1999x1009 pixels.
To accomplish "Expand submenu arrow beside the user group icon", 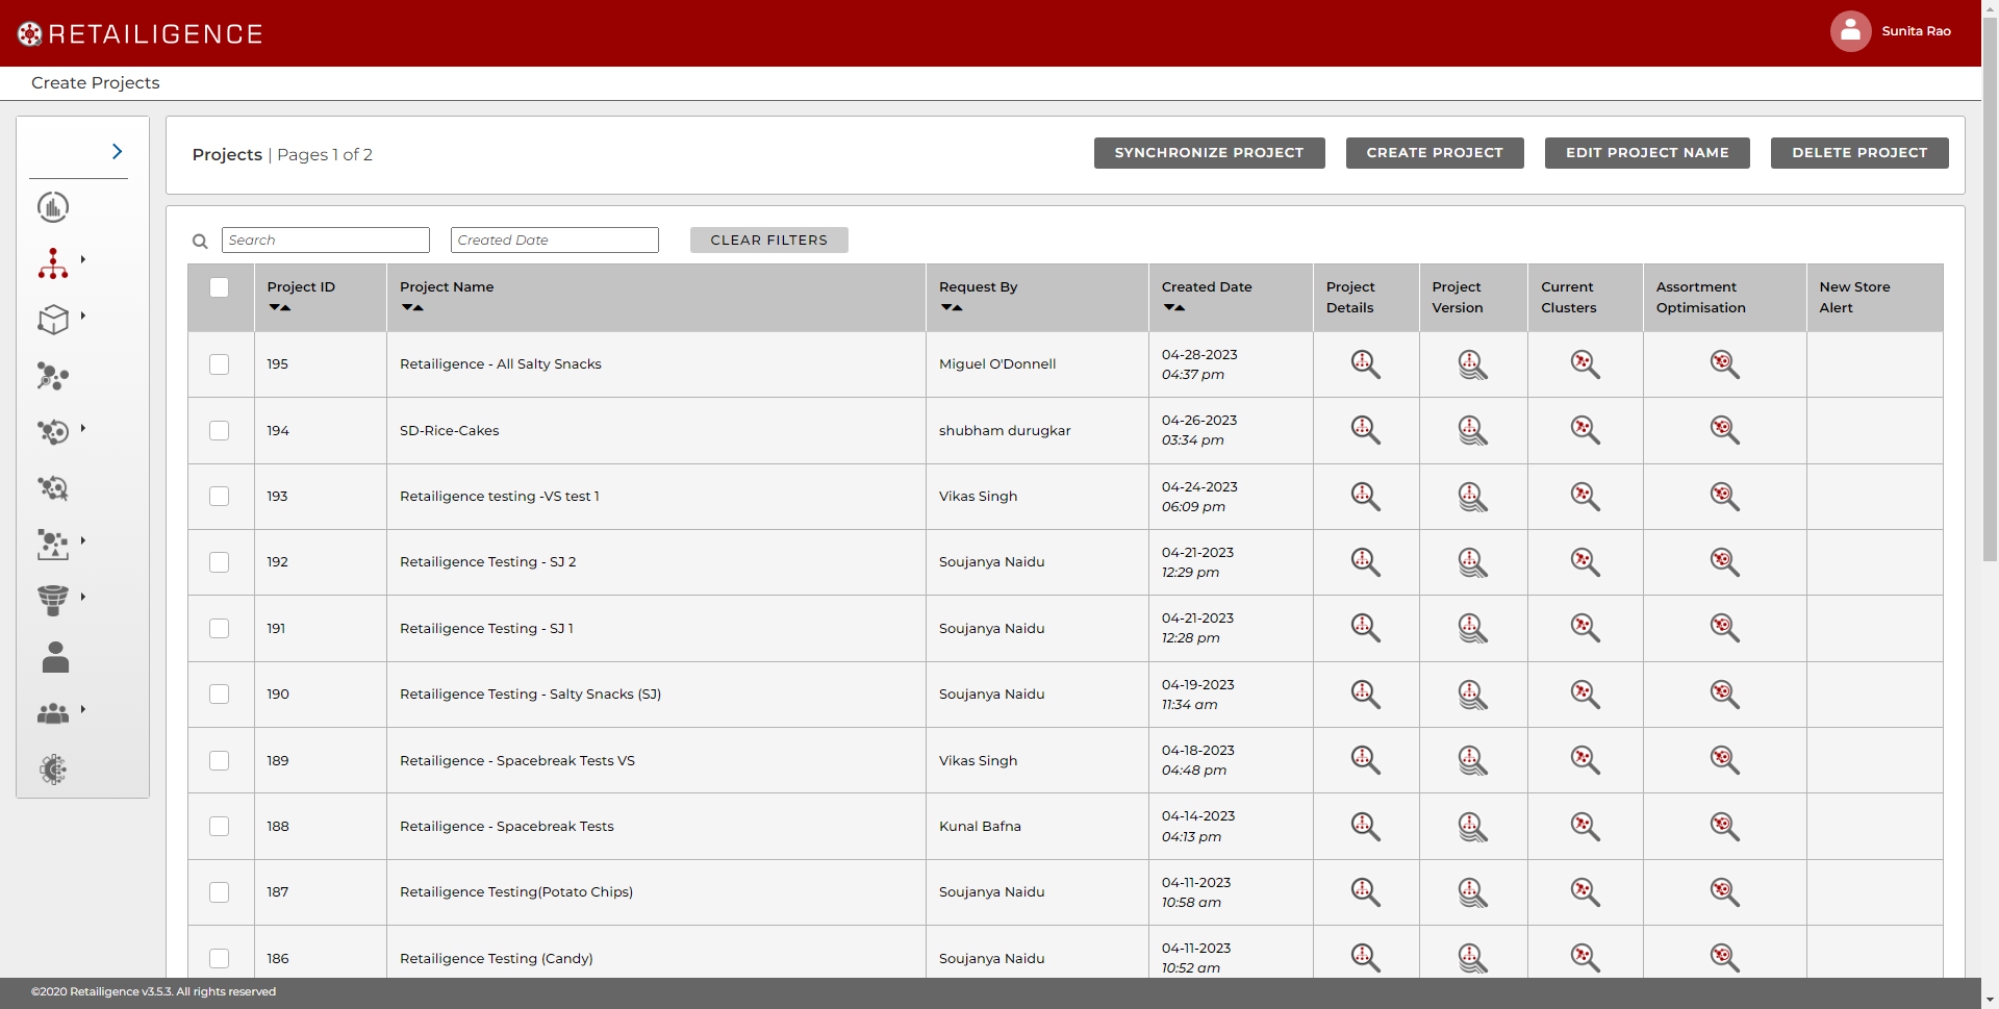I will tap(83, 709).
